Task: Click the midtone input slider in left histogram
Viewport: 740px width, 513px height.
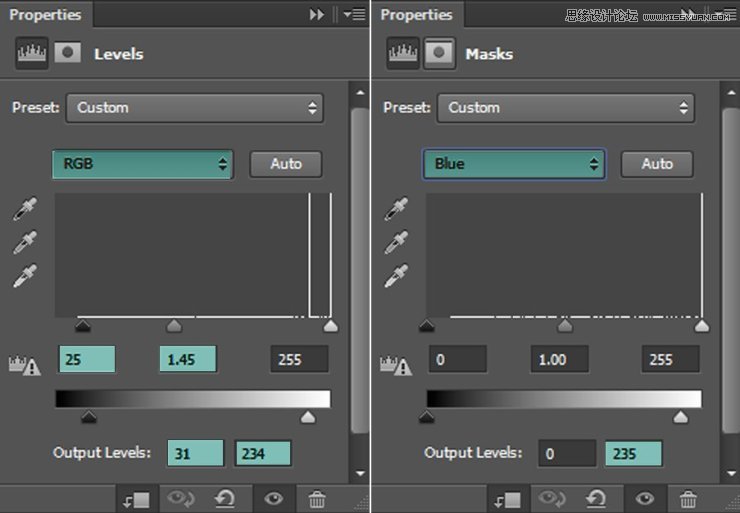Action: coord(174,326)
